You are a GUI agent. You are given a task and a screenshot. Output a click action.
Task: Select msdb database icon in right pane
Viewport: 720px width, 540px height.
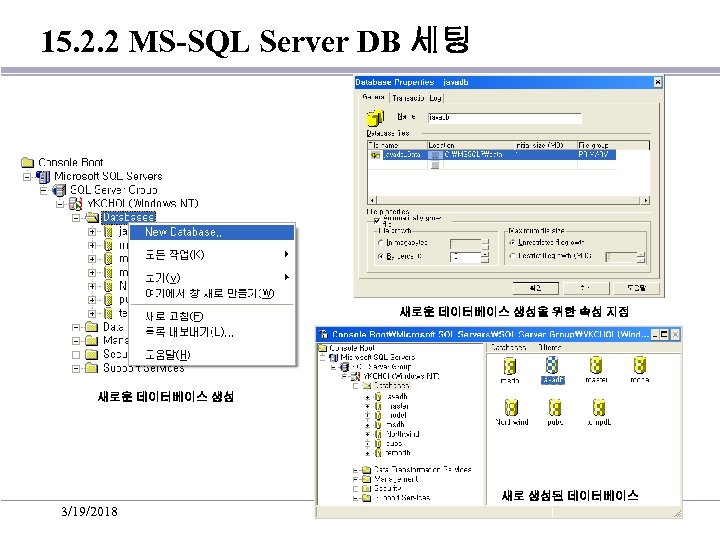pos(510,366)
